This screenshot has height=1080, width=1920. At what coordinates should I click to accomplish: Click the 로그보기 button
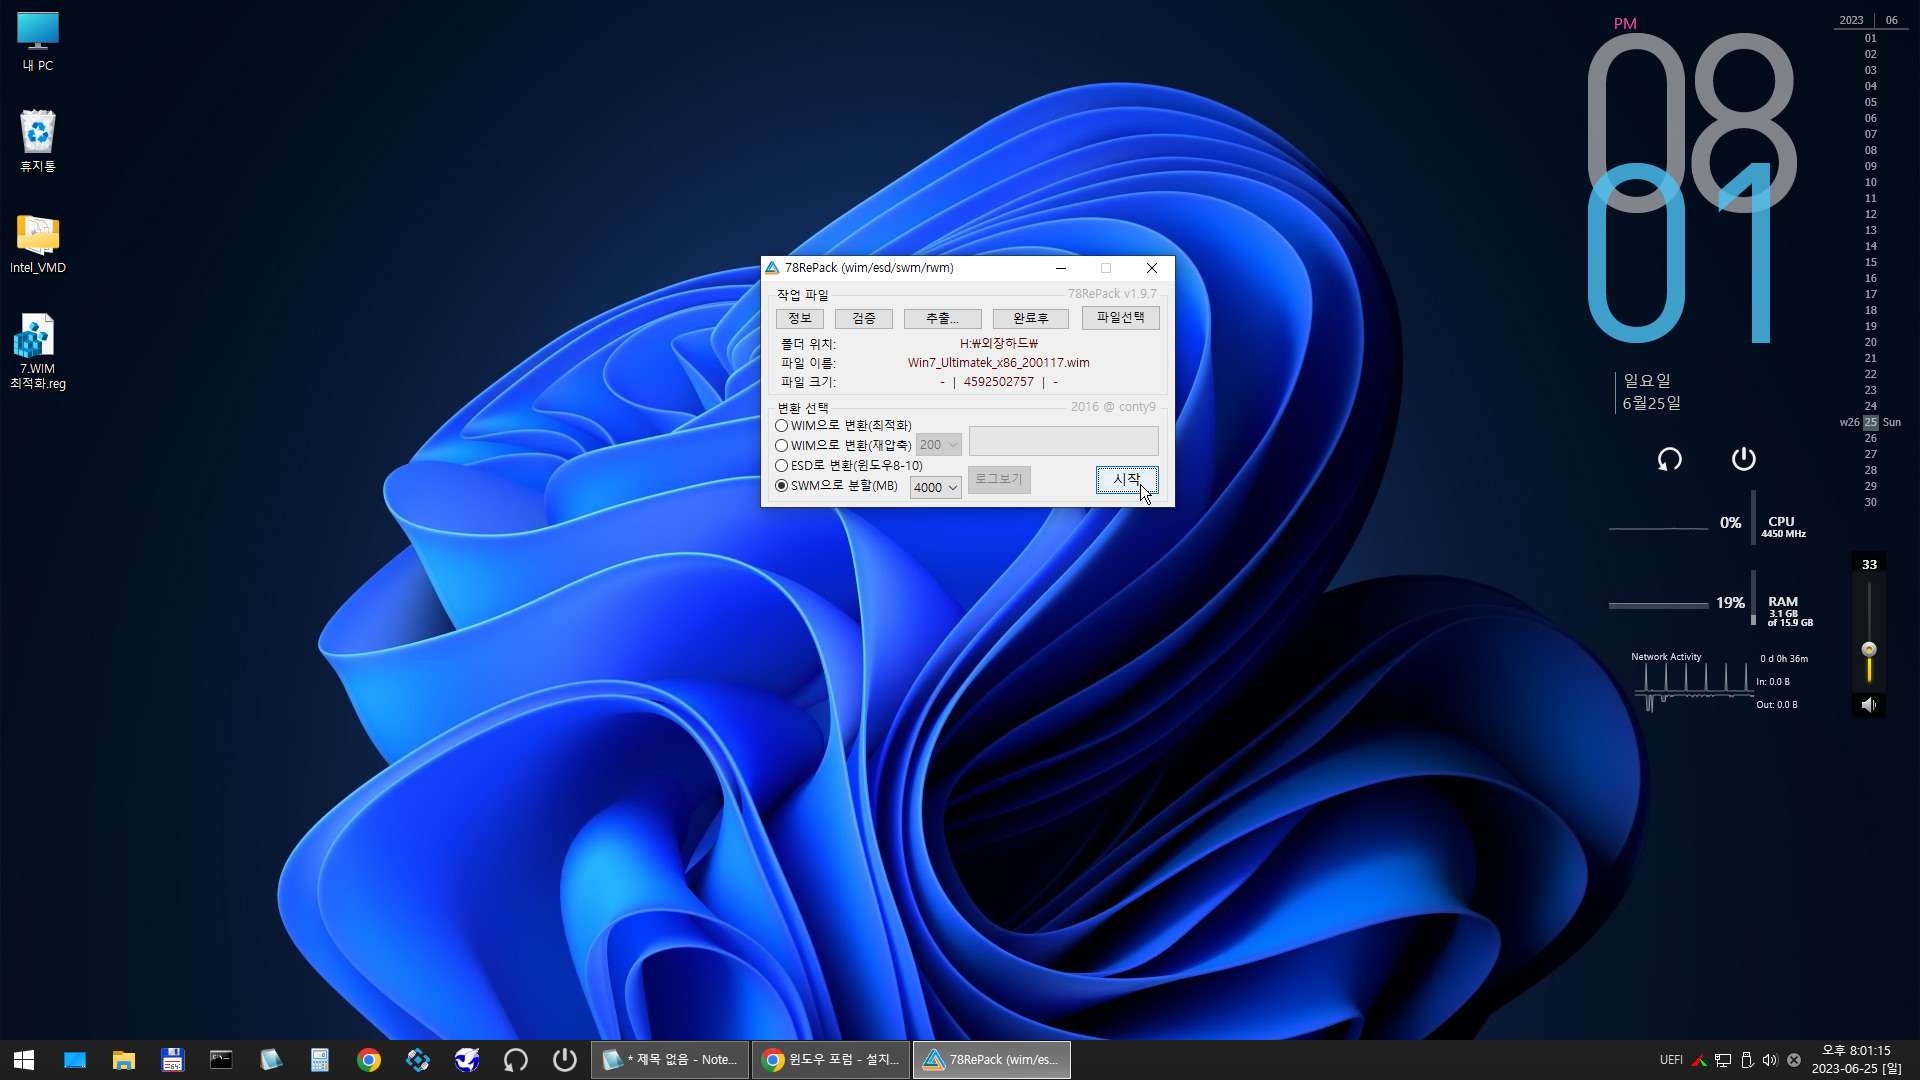coord(999,480)
